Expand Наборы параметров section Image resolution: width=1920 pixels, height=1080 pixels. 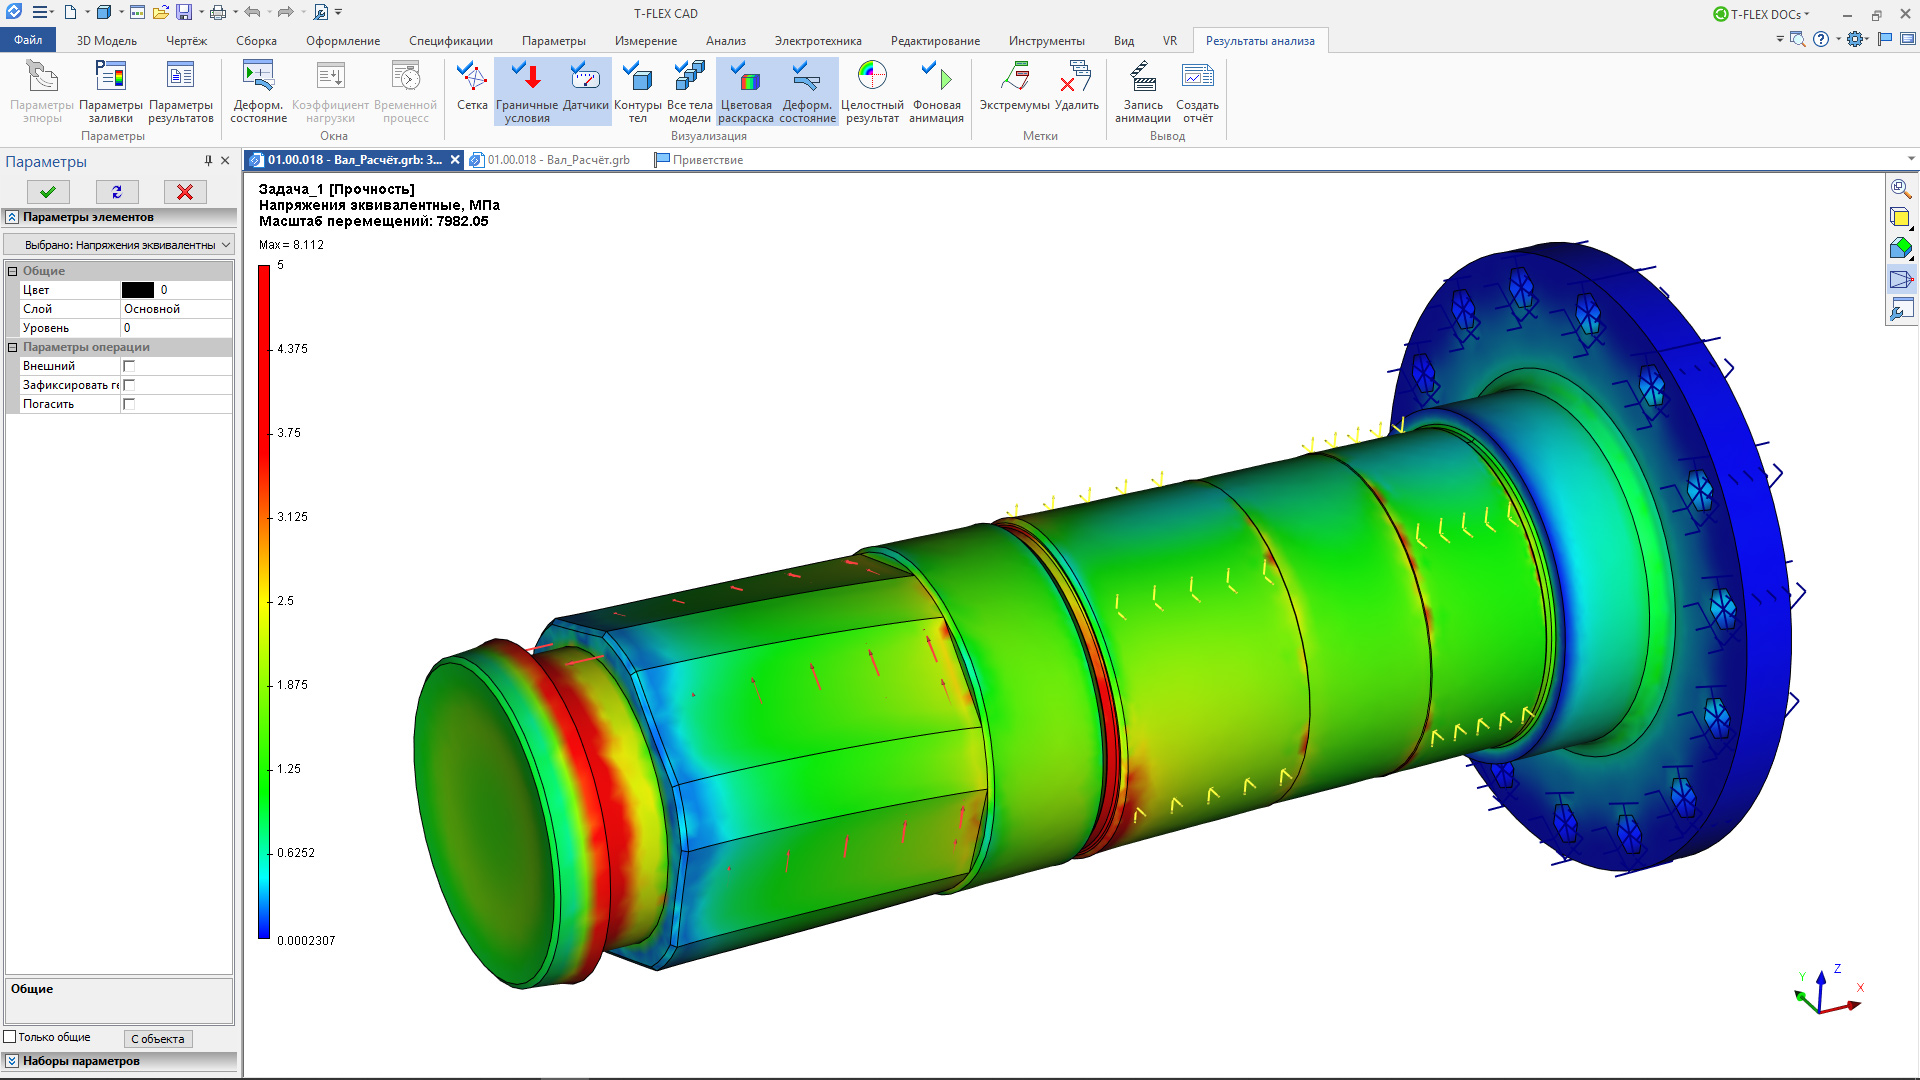click(13, 1061)
